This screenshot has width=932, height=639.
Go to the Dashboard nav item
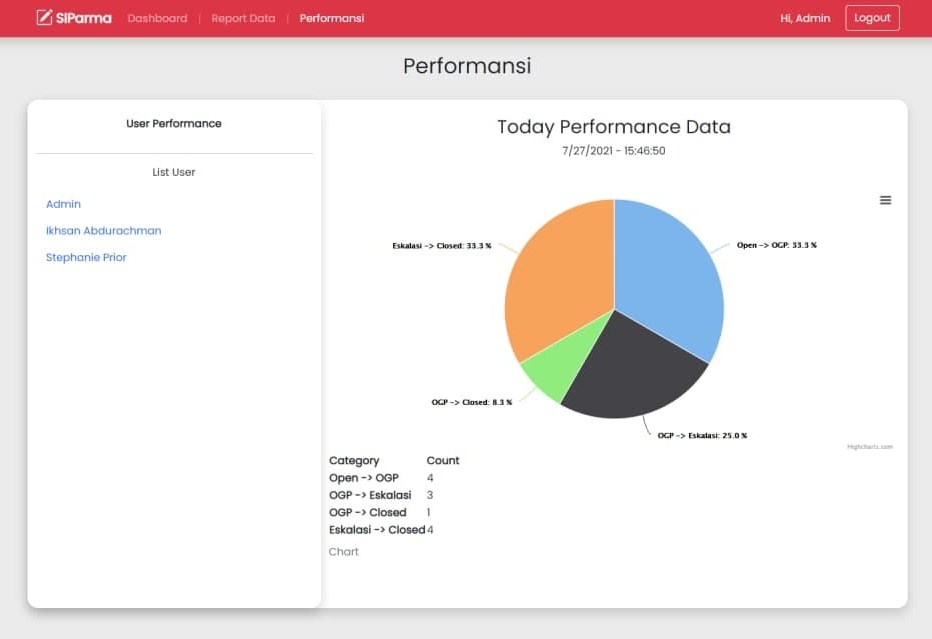[x=157, y=18]
